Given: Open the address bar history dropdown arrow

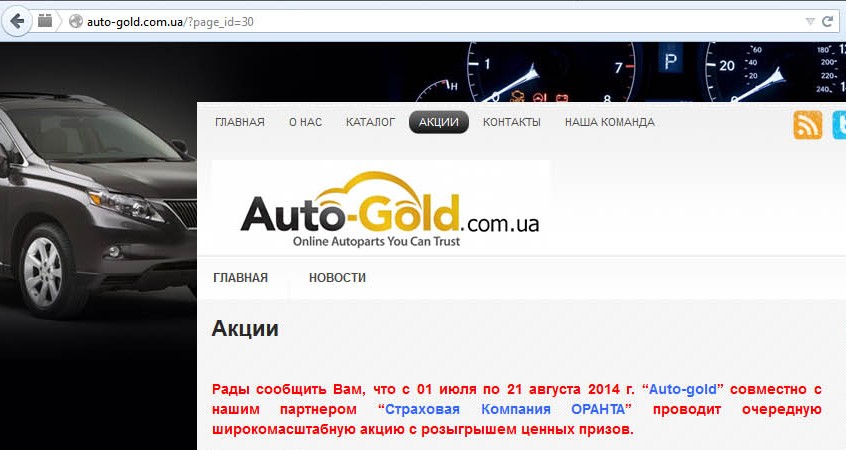Looking at the screenshot, I should click(x=810, y=22).
